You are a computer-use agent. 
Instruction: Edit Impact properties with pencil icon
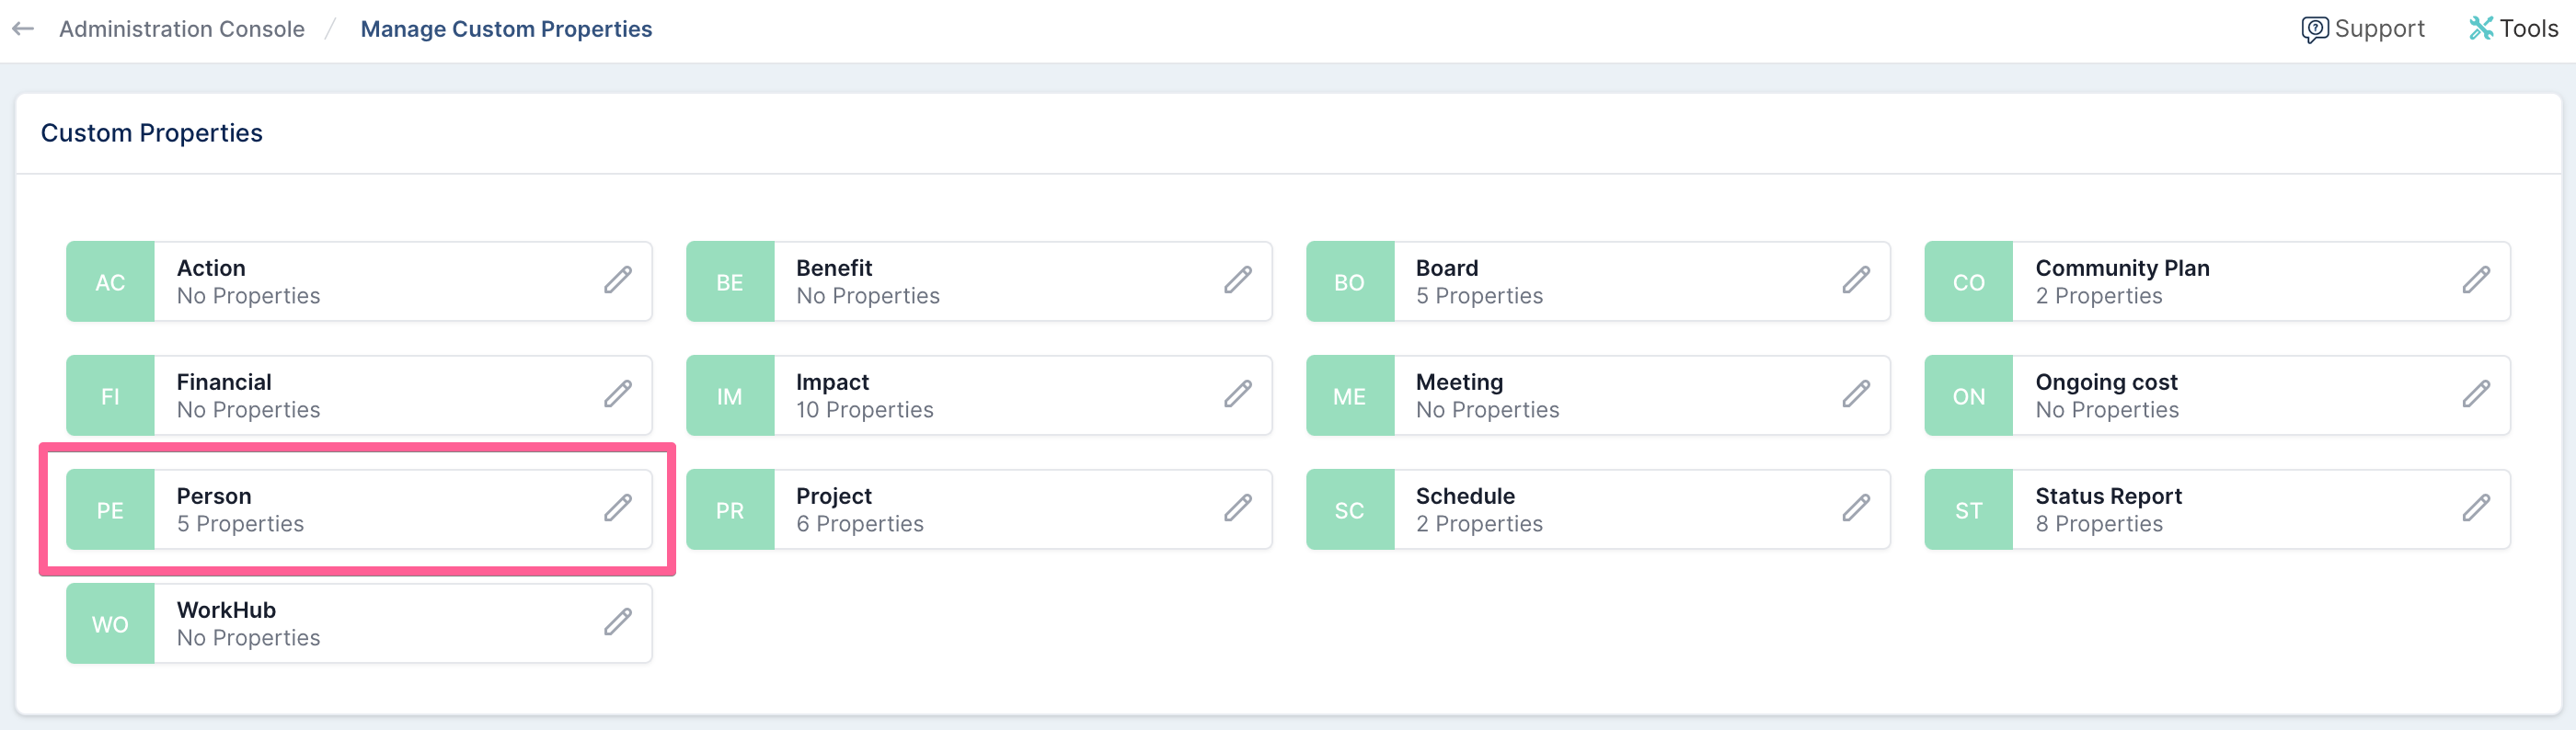tap(1238, 394)
